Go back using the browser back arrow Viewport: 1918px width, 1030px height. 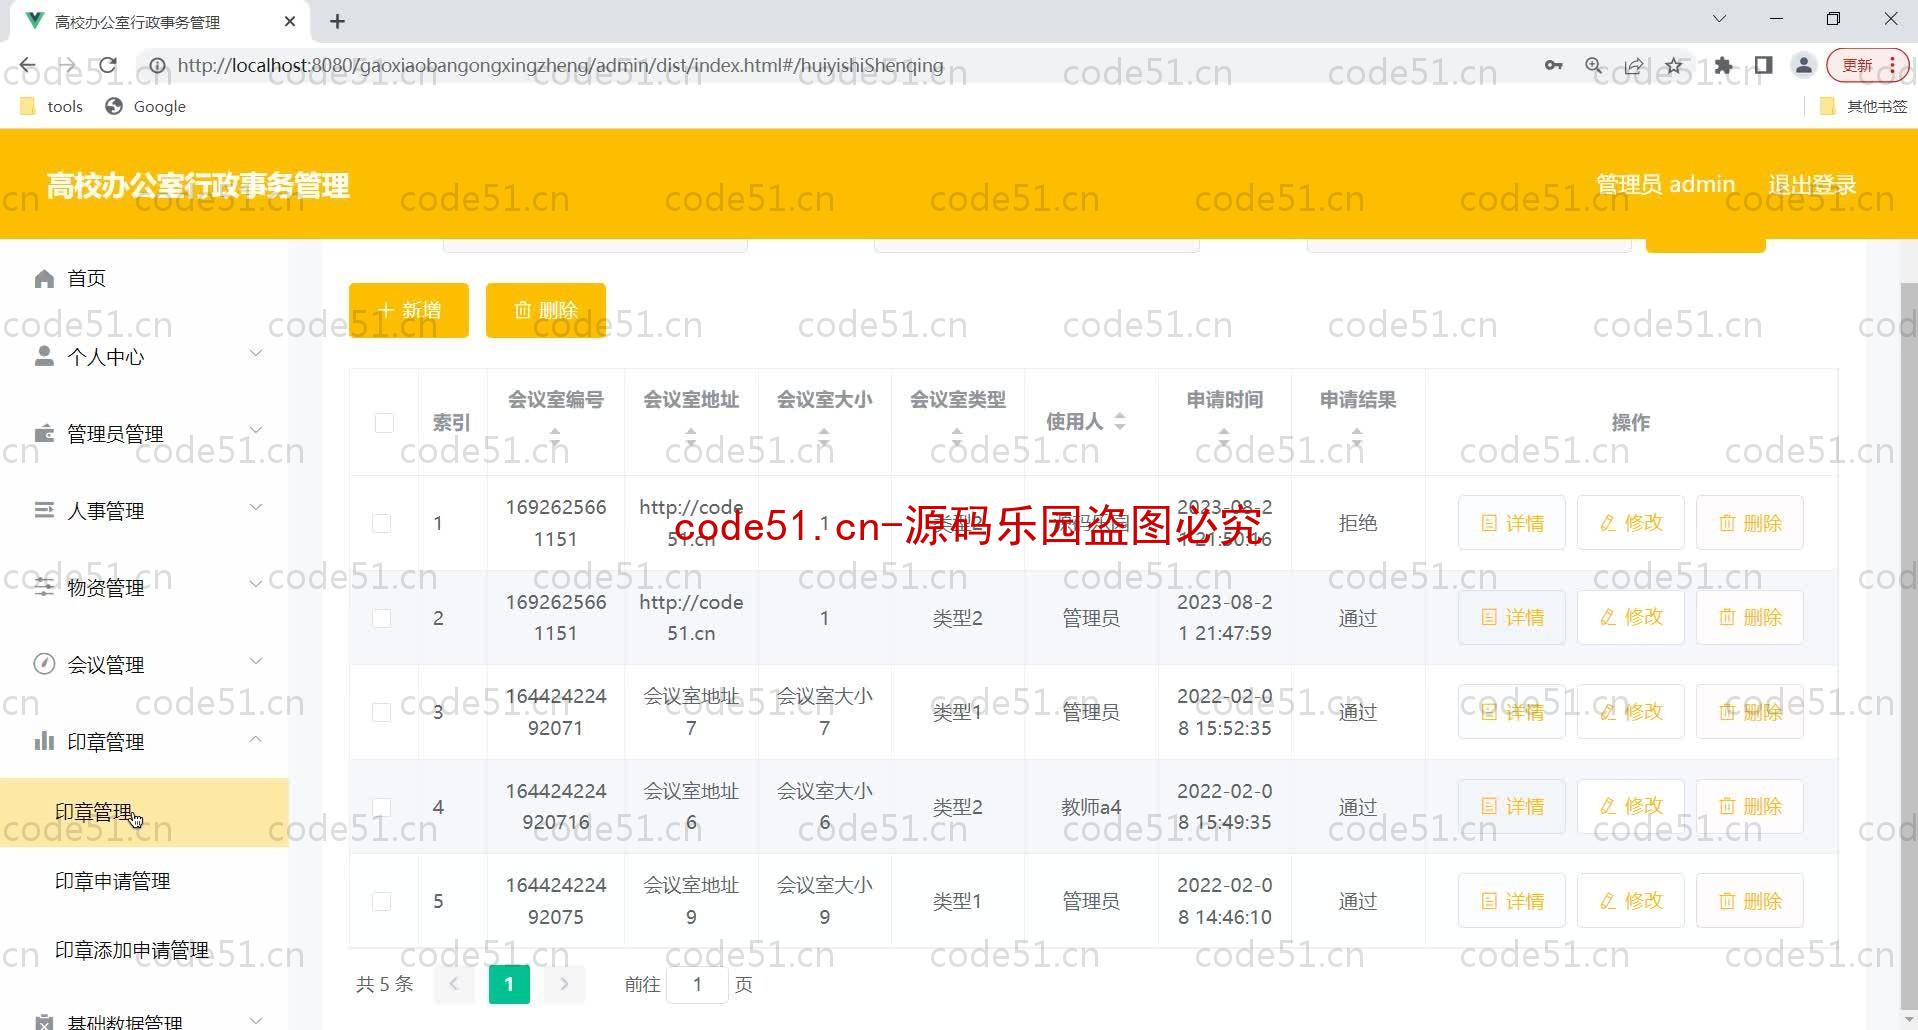point(27,66)
